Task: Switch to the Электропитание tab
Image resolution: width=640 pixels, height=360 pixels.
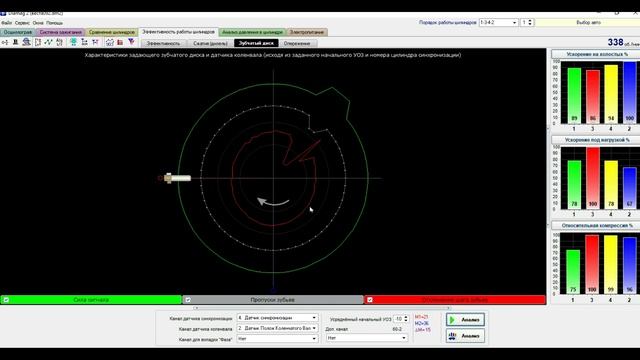Action: pos(307,32)
